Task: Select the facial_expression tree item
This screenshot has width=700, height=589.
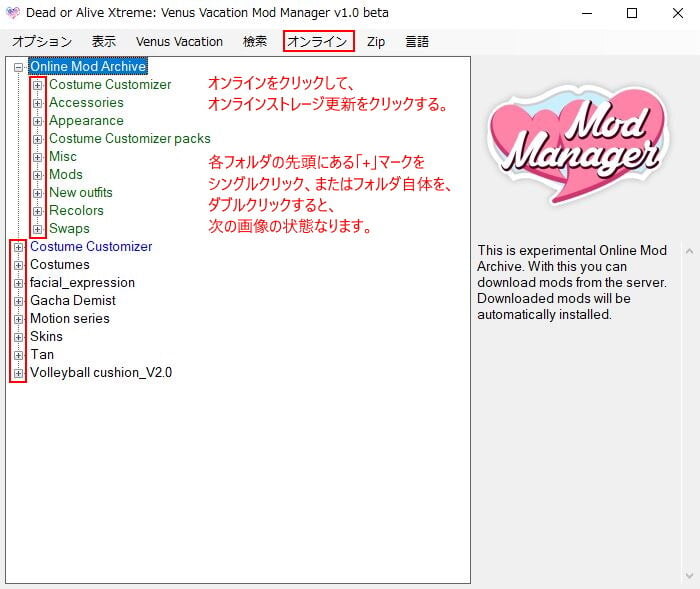Action: click(x=82, y=283)
